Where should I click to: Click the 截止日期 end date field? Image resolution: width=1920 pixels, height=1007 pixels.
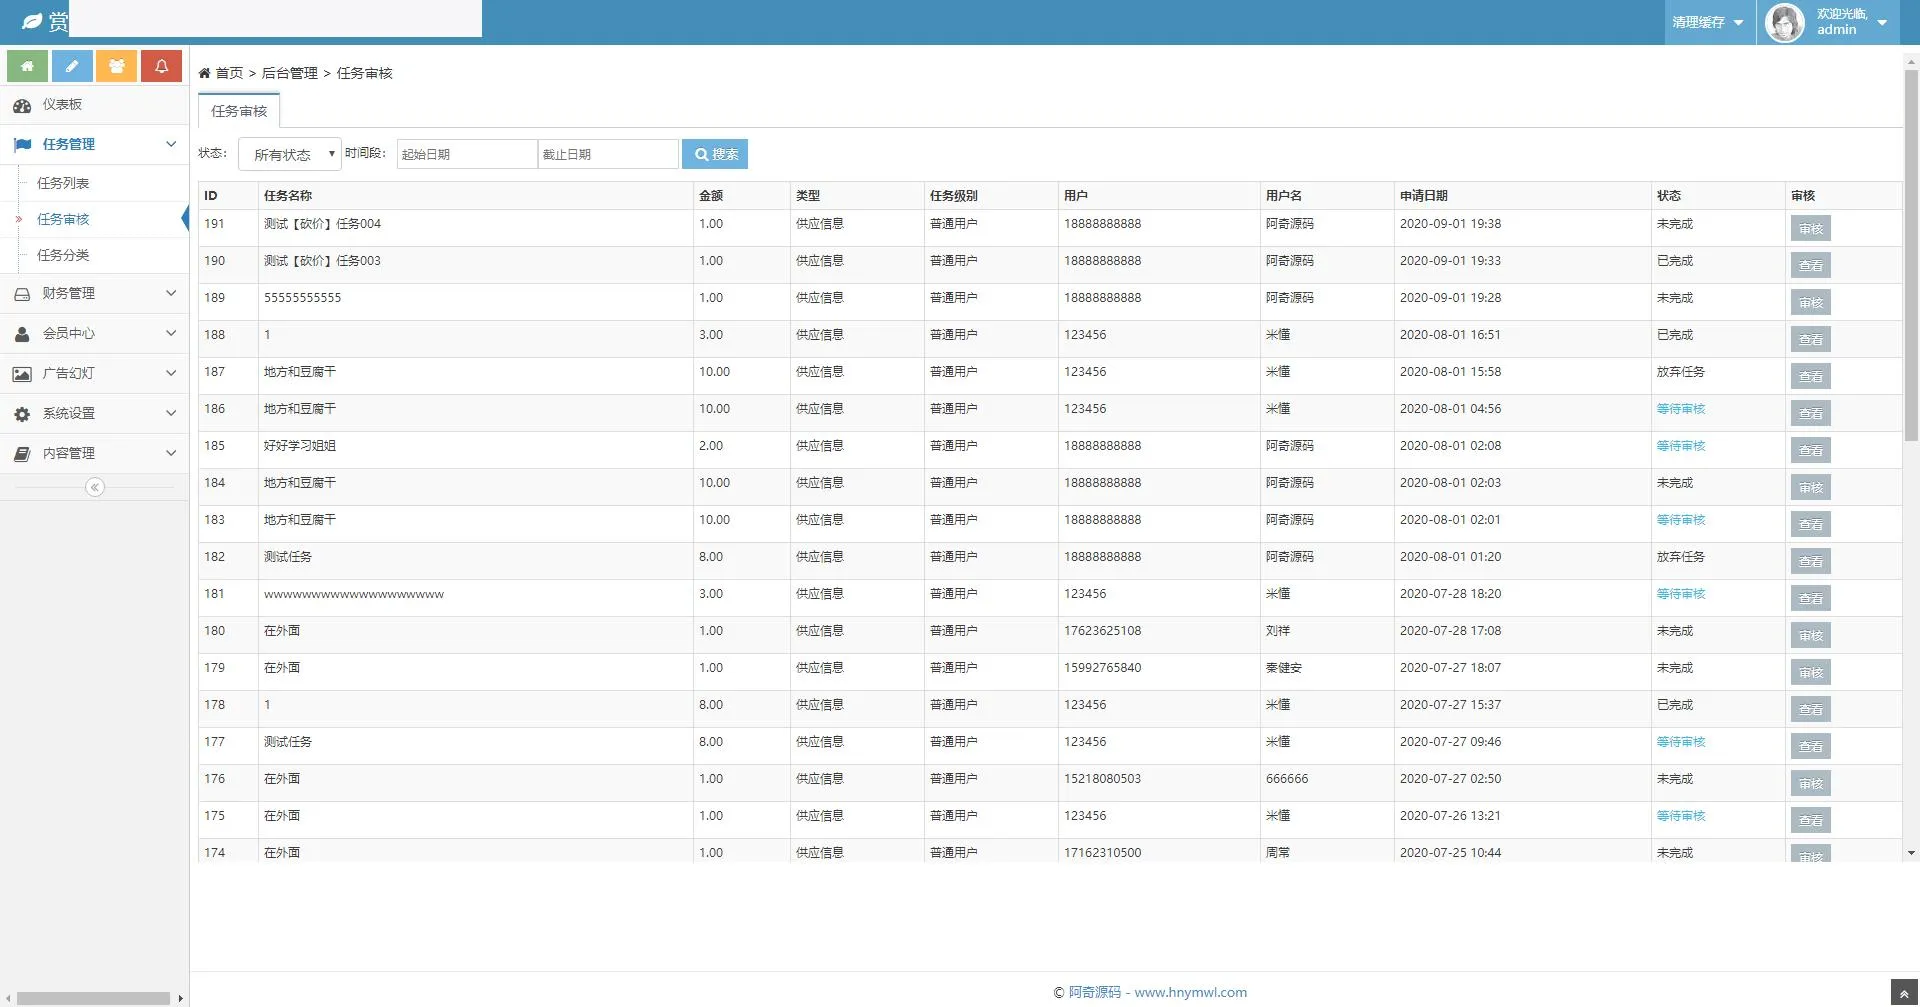tap(608, 154)
